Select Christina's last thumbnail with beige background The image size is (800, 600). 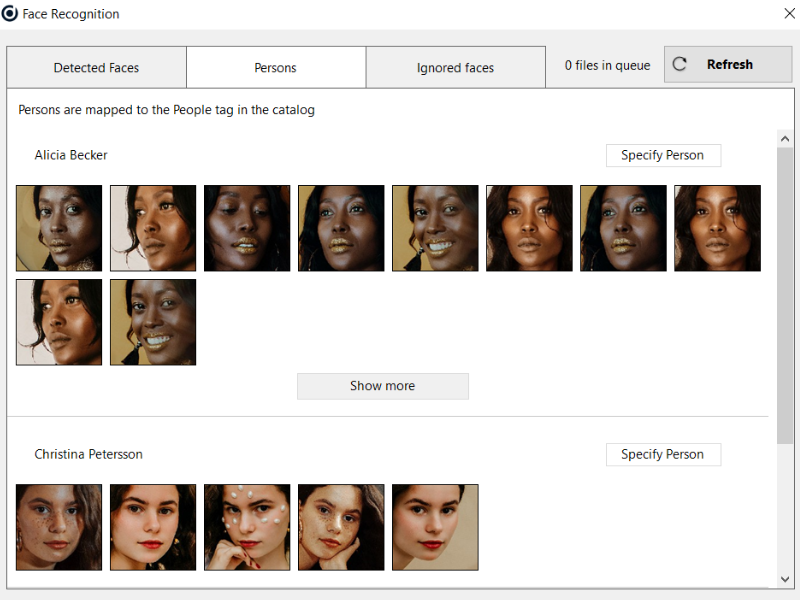pyautogui.click(x=435, y=527)
